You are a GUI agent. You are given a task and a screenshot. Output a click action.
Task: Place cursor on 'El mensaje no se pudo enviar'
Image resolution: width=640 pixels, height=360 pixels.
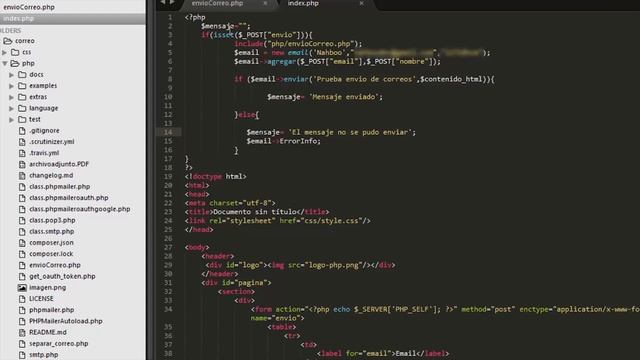pyautogui.click(x=350, y=132)
